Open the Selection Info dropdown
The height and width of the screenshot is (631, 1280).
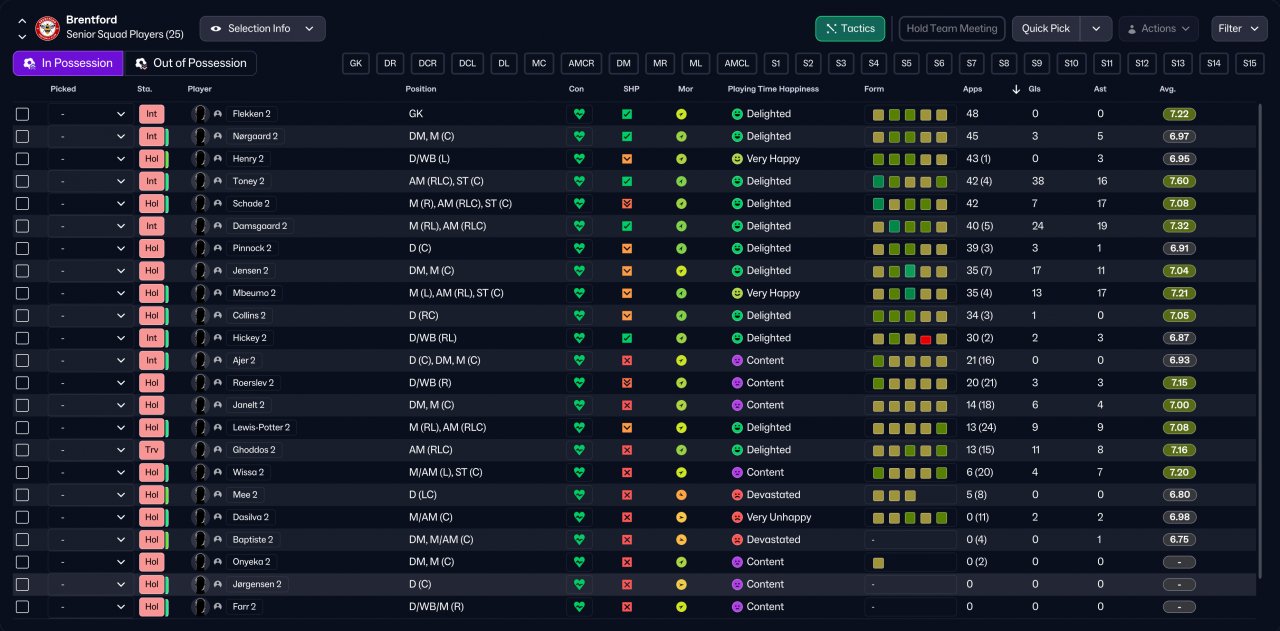[262, 29]
